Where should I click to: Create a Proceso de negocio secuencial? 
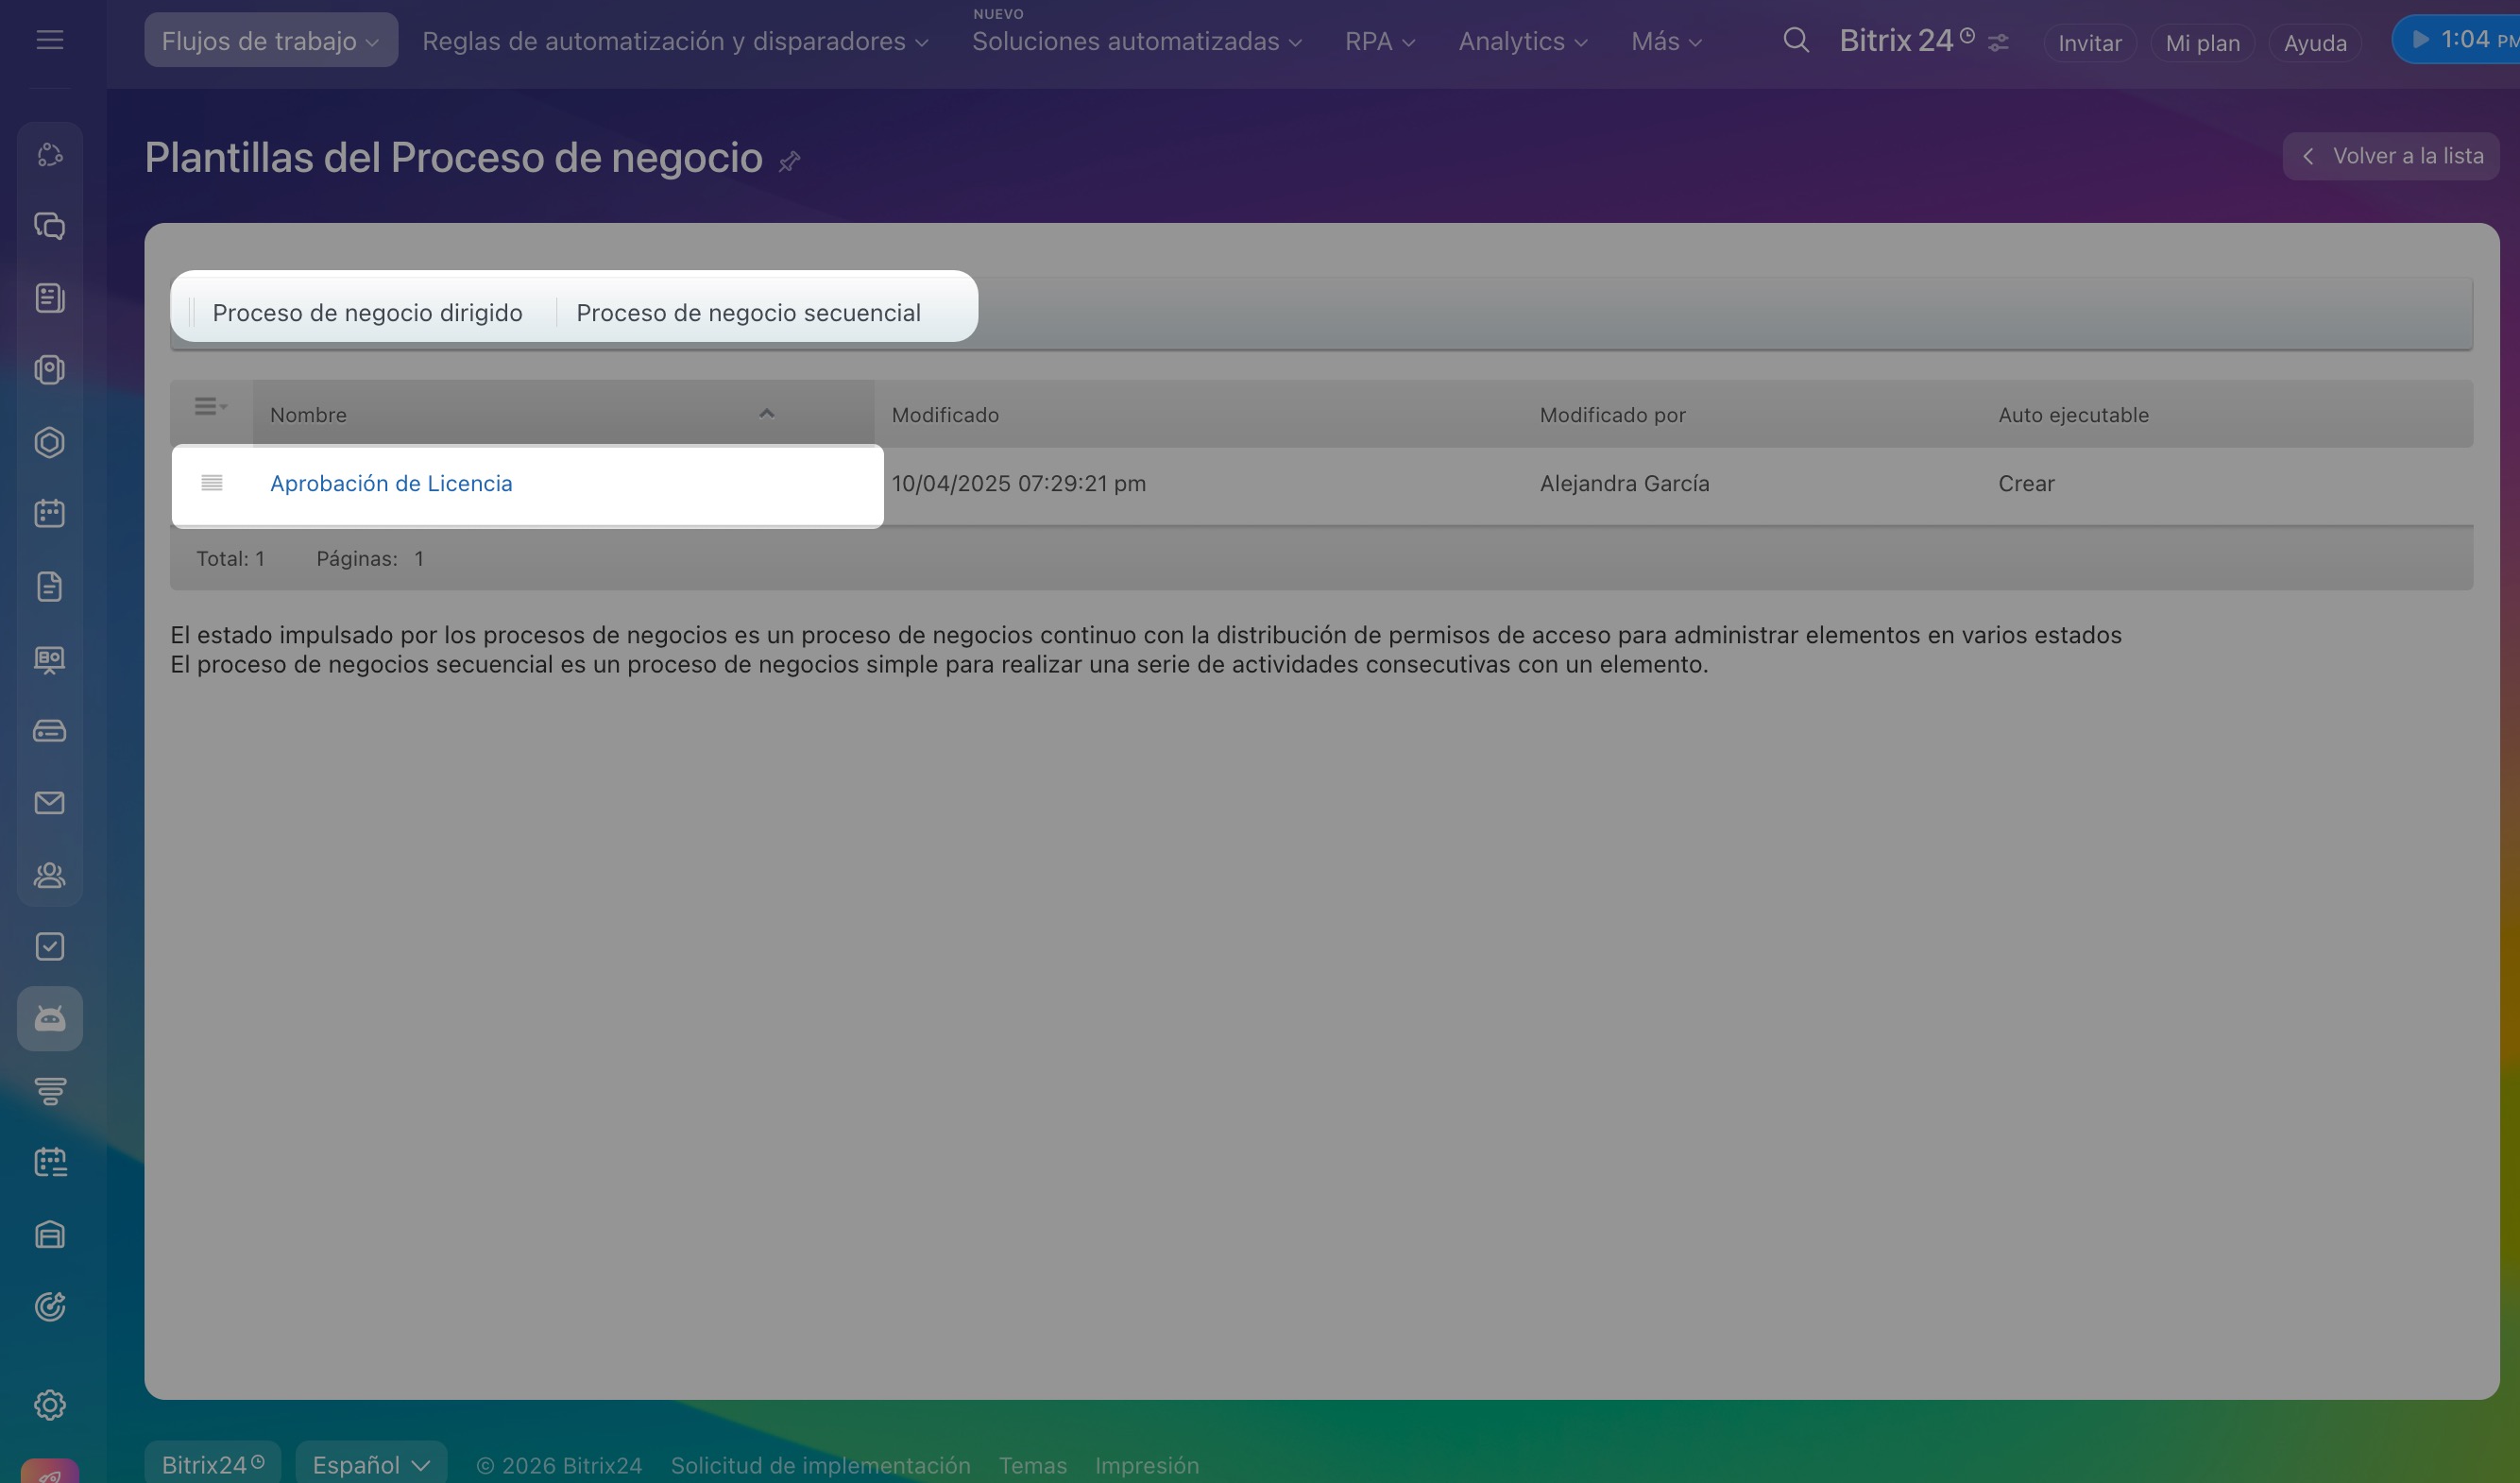[748, 313]
